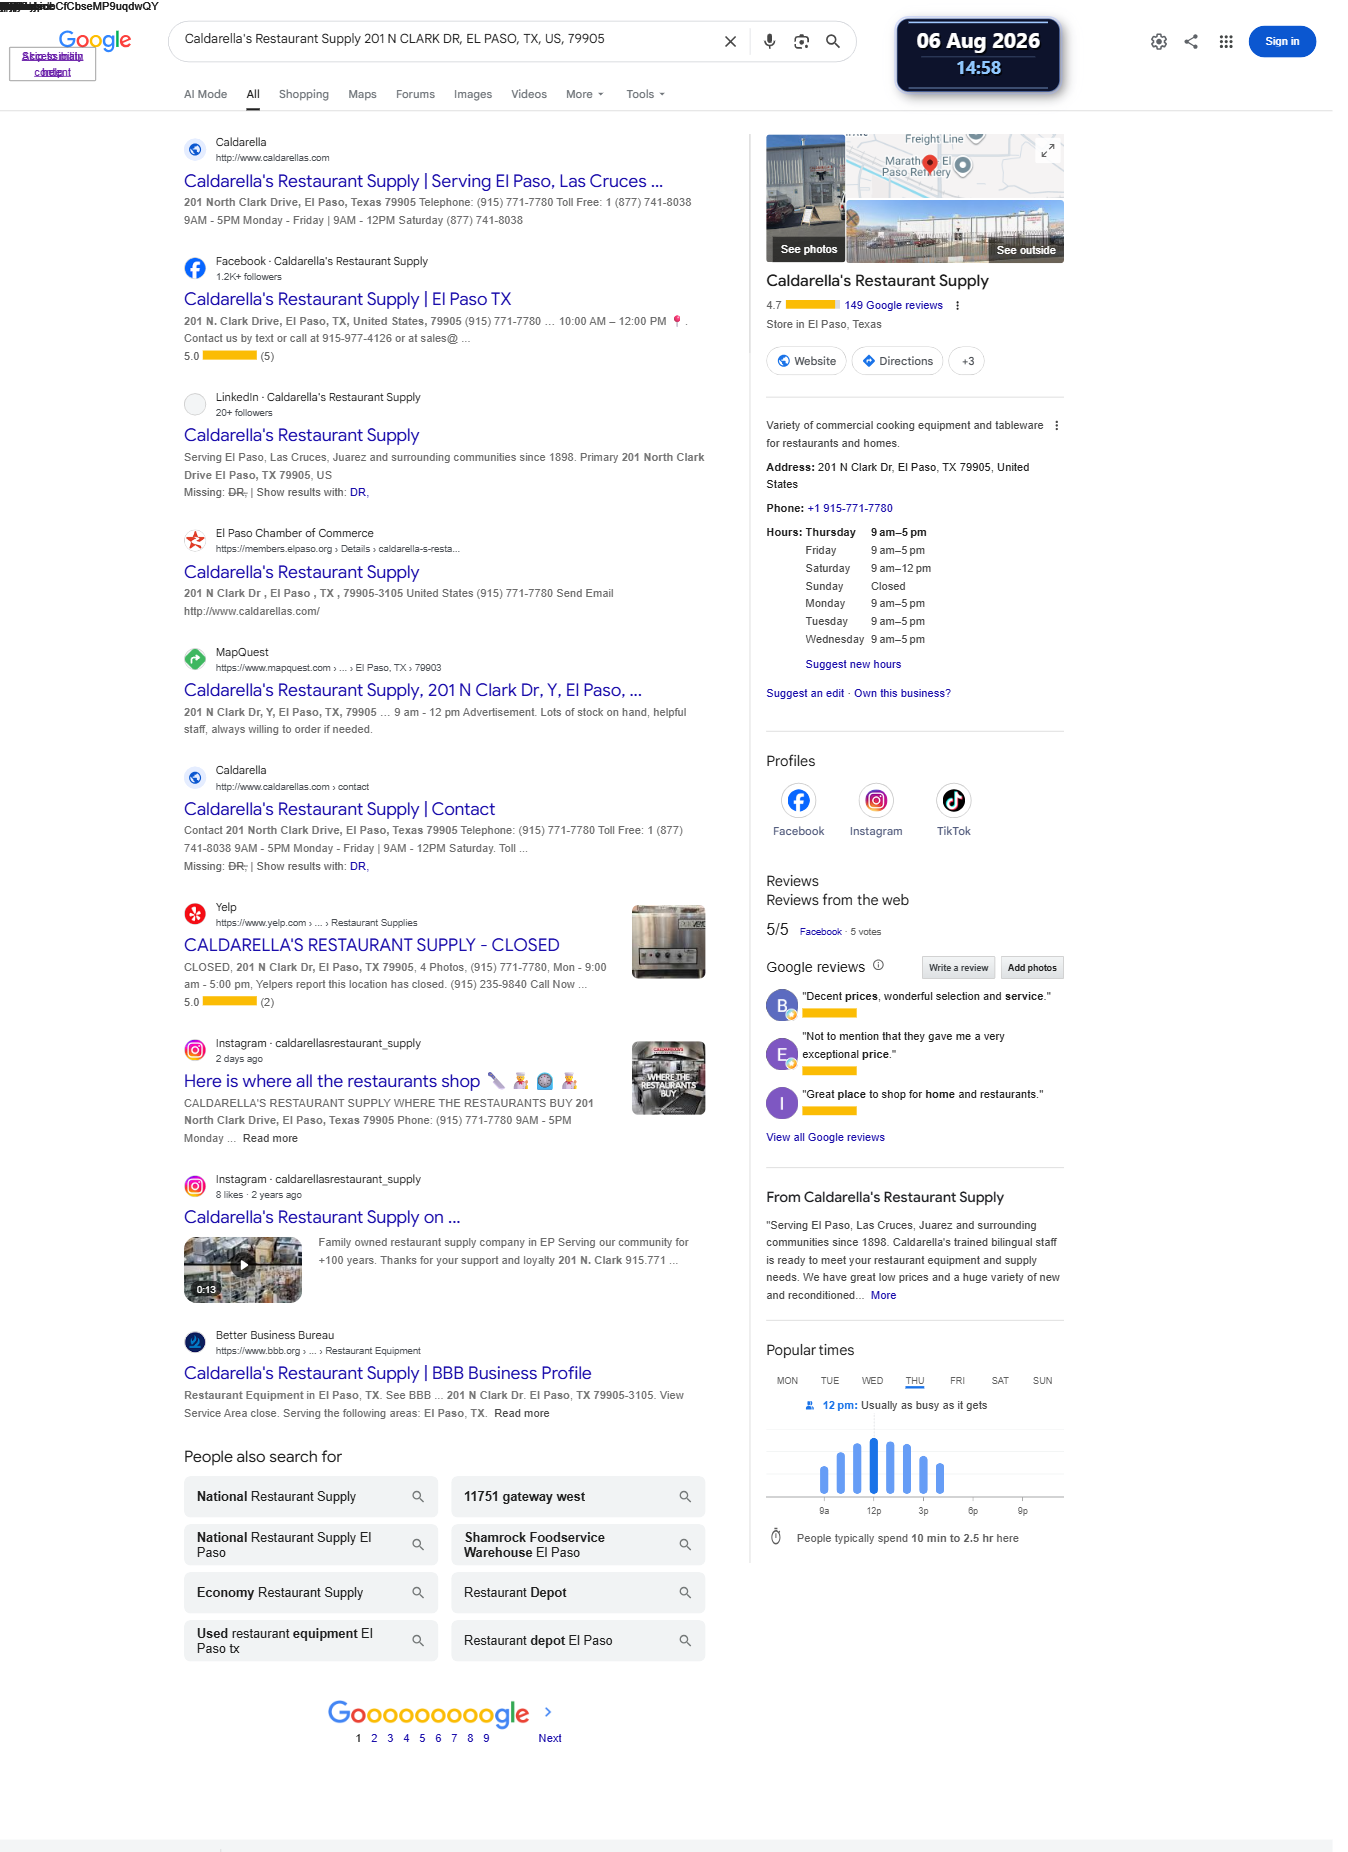This screenshot has height=1852, width=1348.
Task: Search Restaurant Depot related query
Action: click(x=578, y=1593)
